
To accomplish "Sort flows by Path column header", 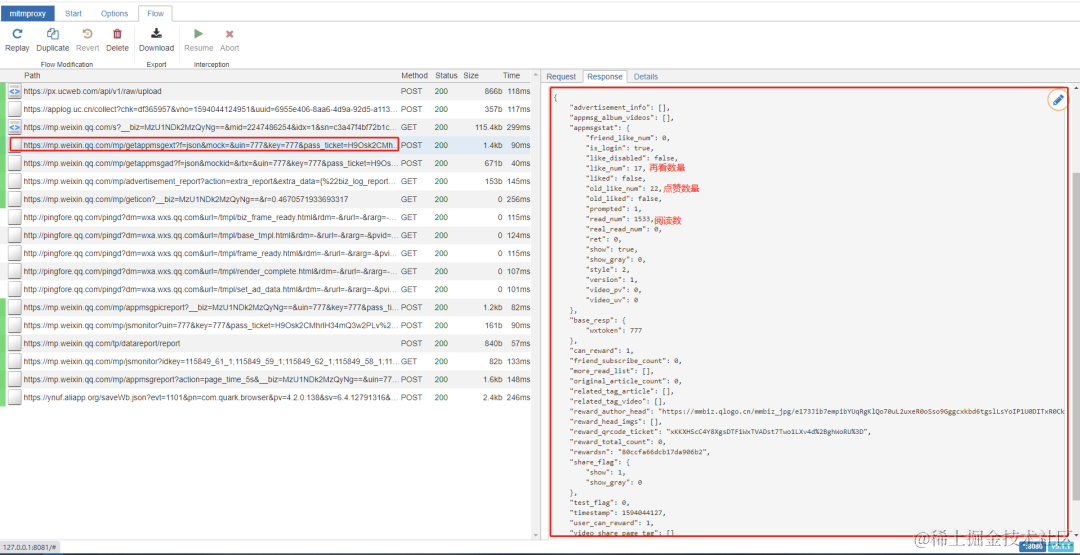I will (32, 76).
